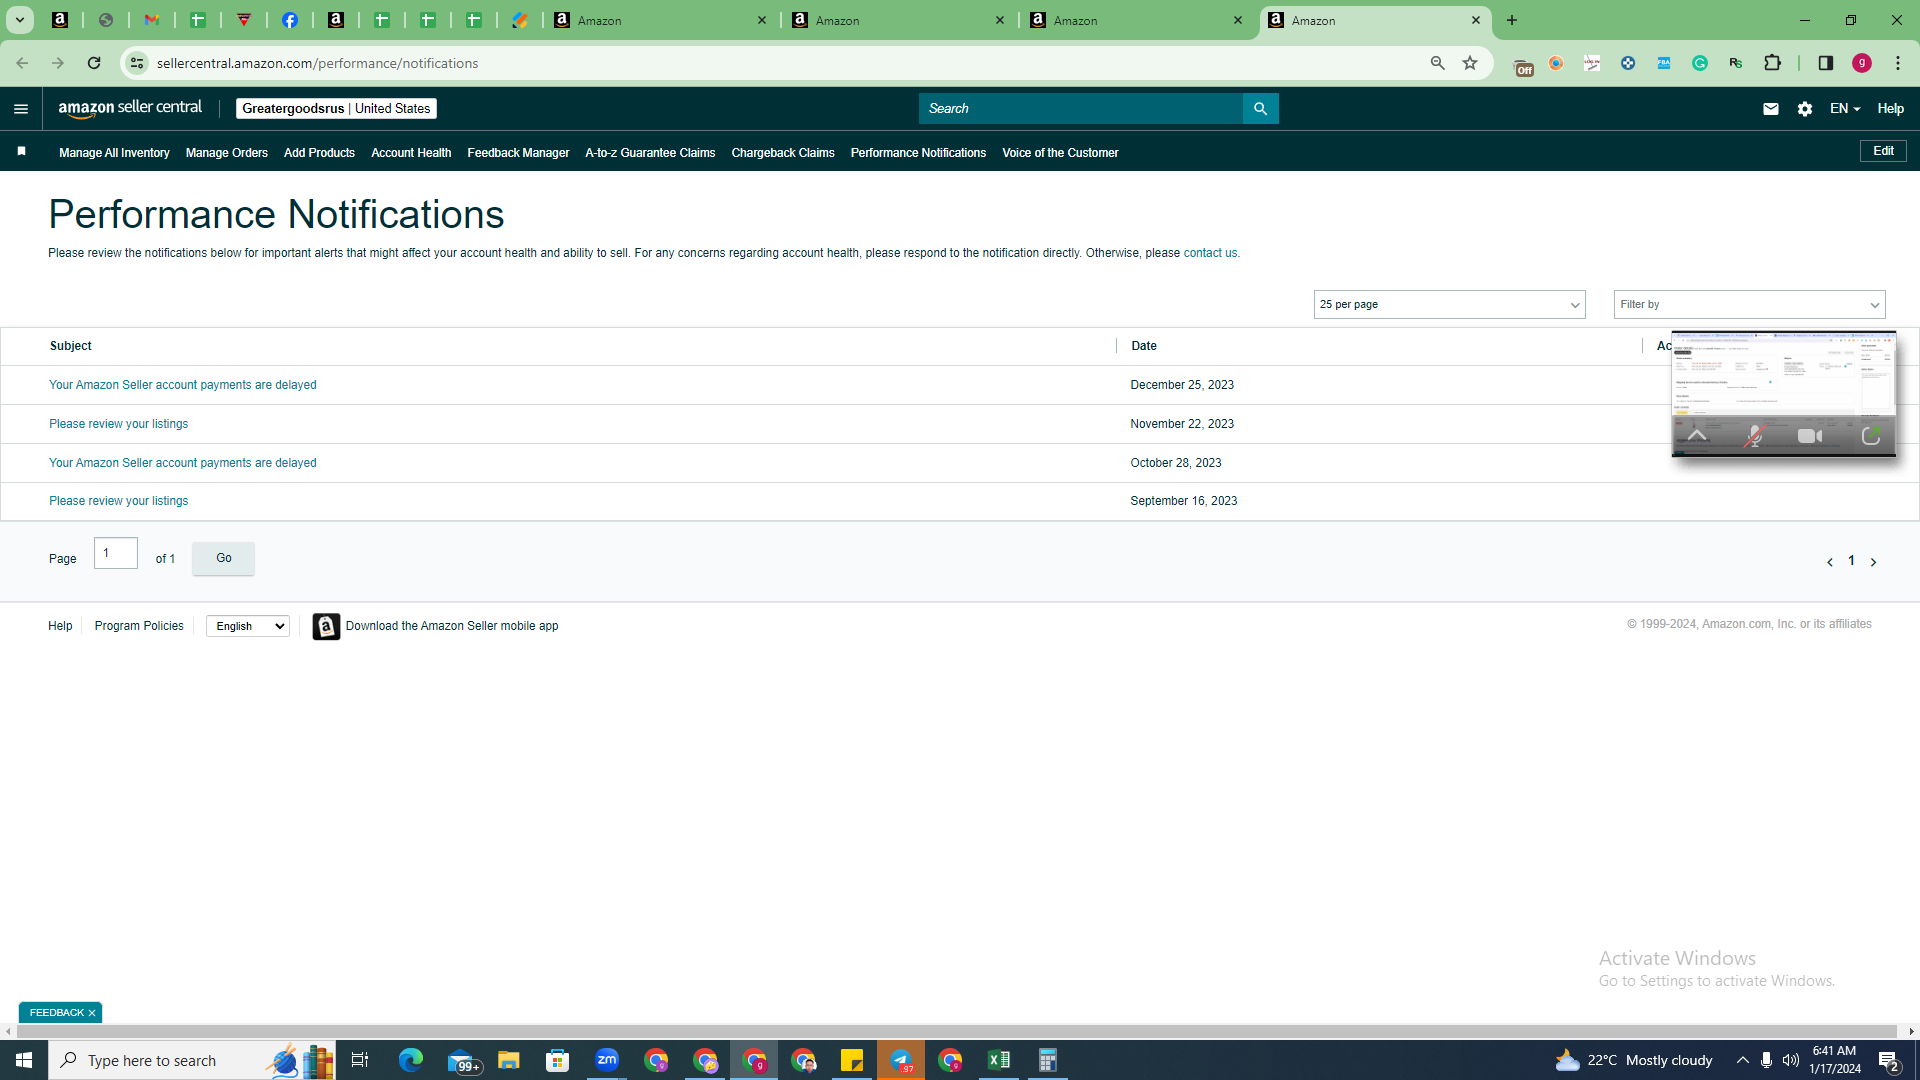Go to Account Health
This screenshot has height=1080, width=1920.
(x=411, y=153)
